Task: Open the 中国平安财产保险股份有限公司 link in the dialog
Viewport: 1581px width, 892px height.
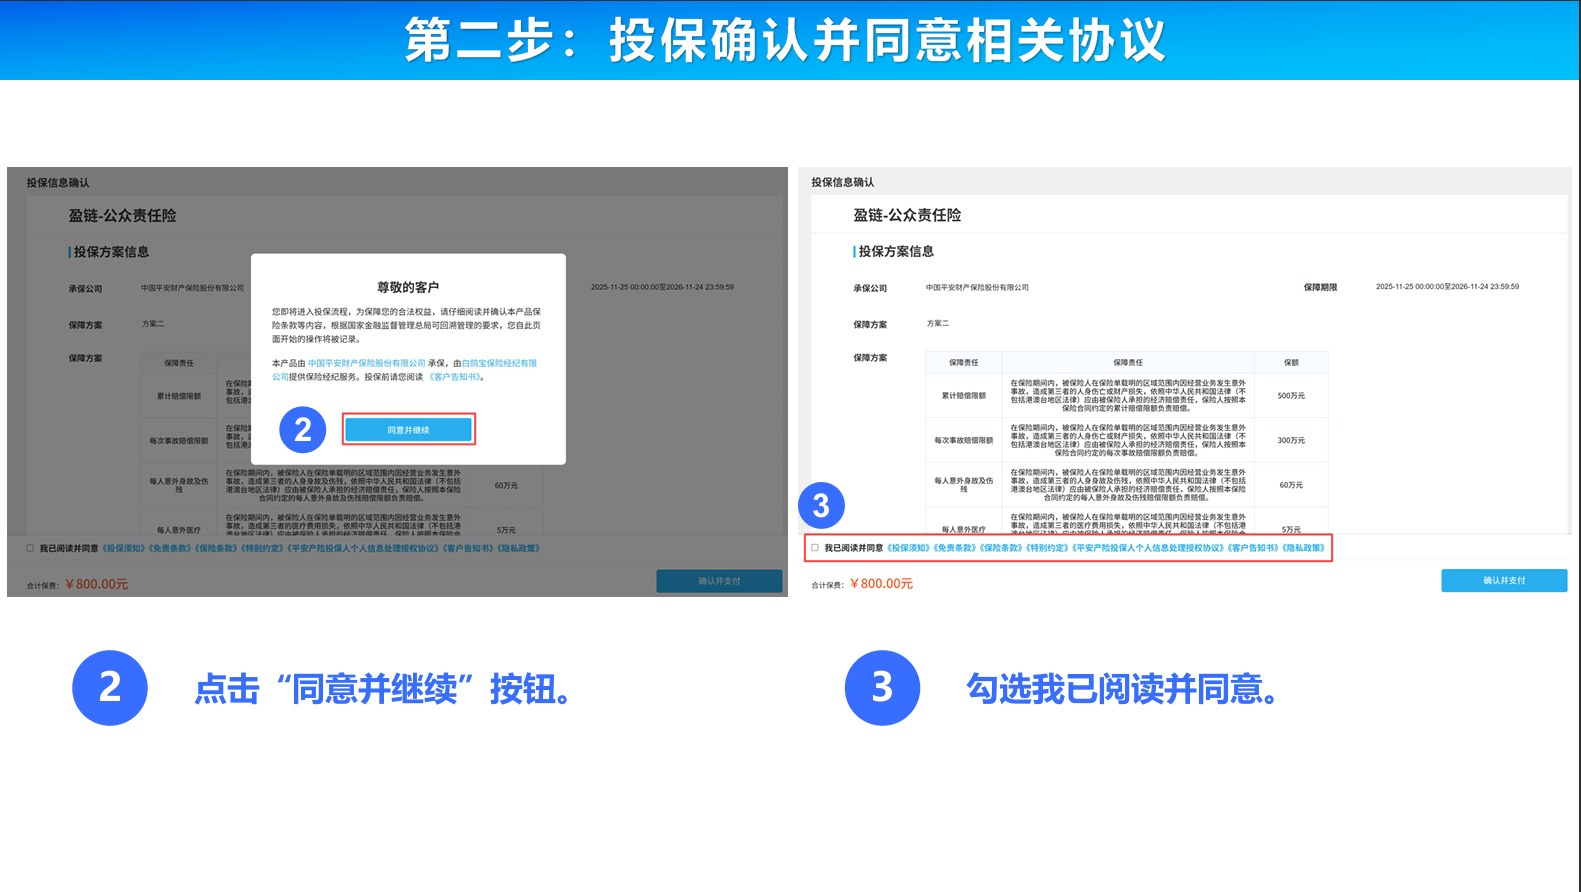Action: point(366,363)
